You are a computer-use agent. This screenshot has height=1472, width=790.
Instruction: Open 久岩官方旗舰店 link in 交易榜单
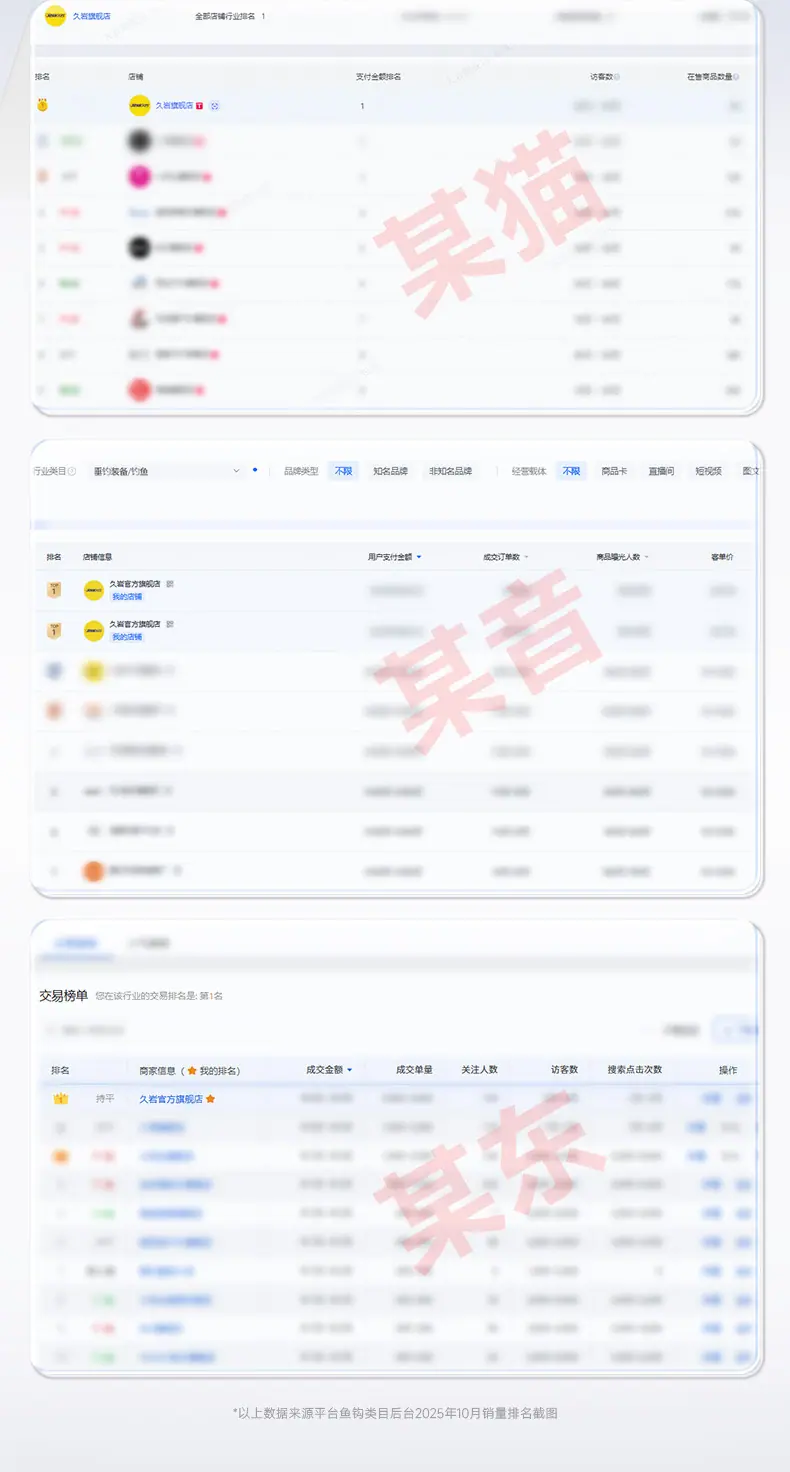coord(171,1098)
